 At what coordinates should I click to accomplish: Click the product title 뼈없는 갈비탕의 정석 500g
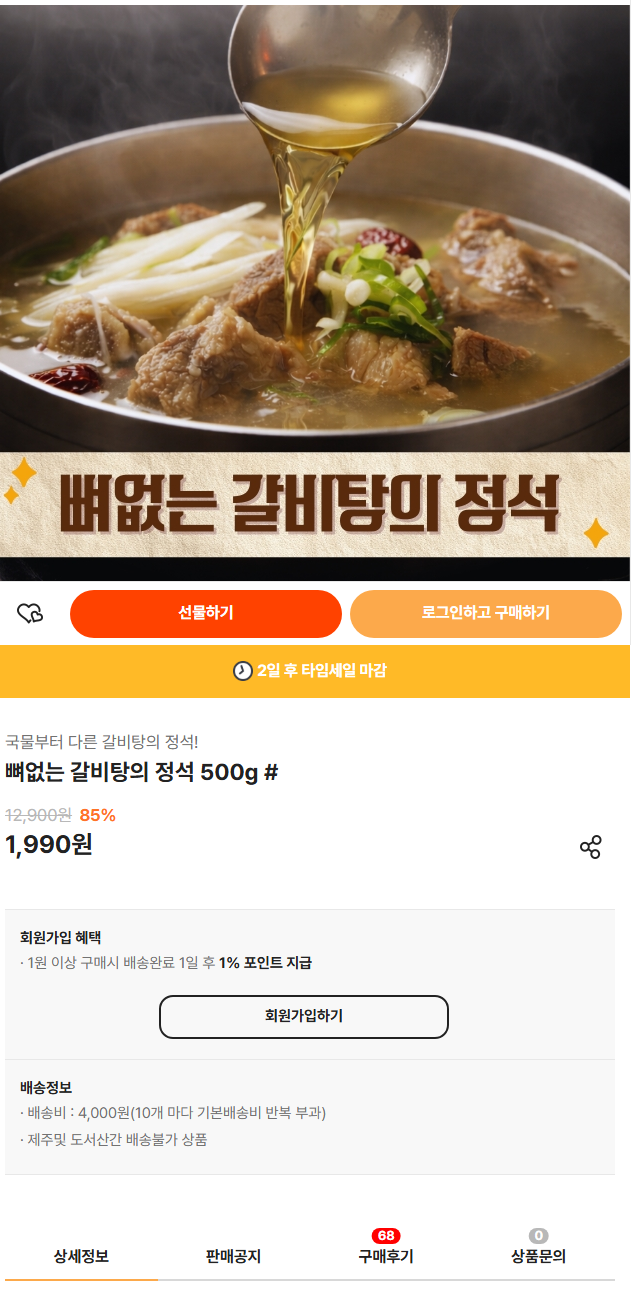coord(141,773)
